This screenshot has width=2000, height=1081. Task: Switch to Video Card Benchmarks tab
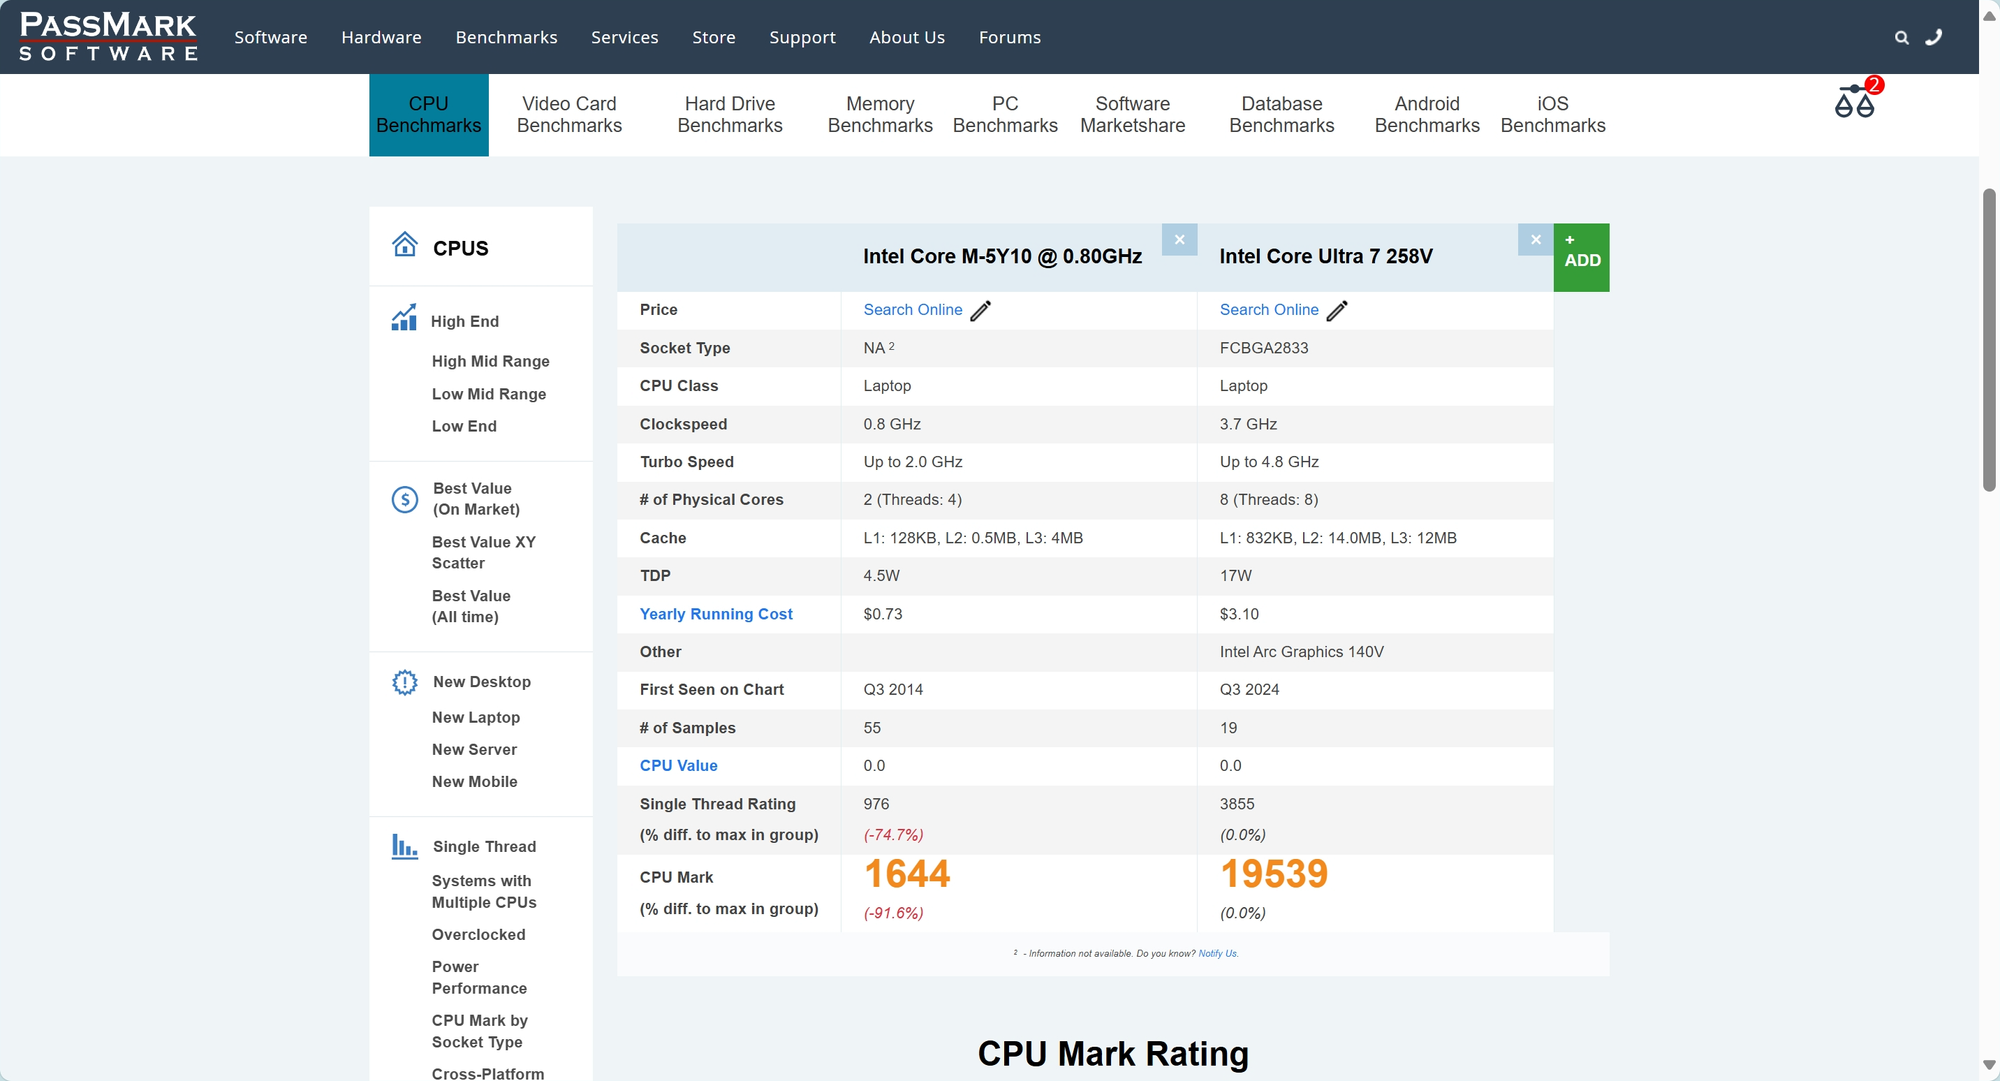click(569, 115)
